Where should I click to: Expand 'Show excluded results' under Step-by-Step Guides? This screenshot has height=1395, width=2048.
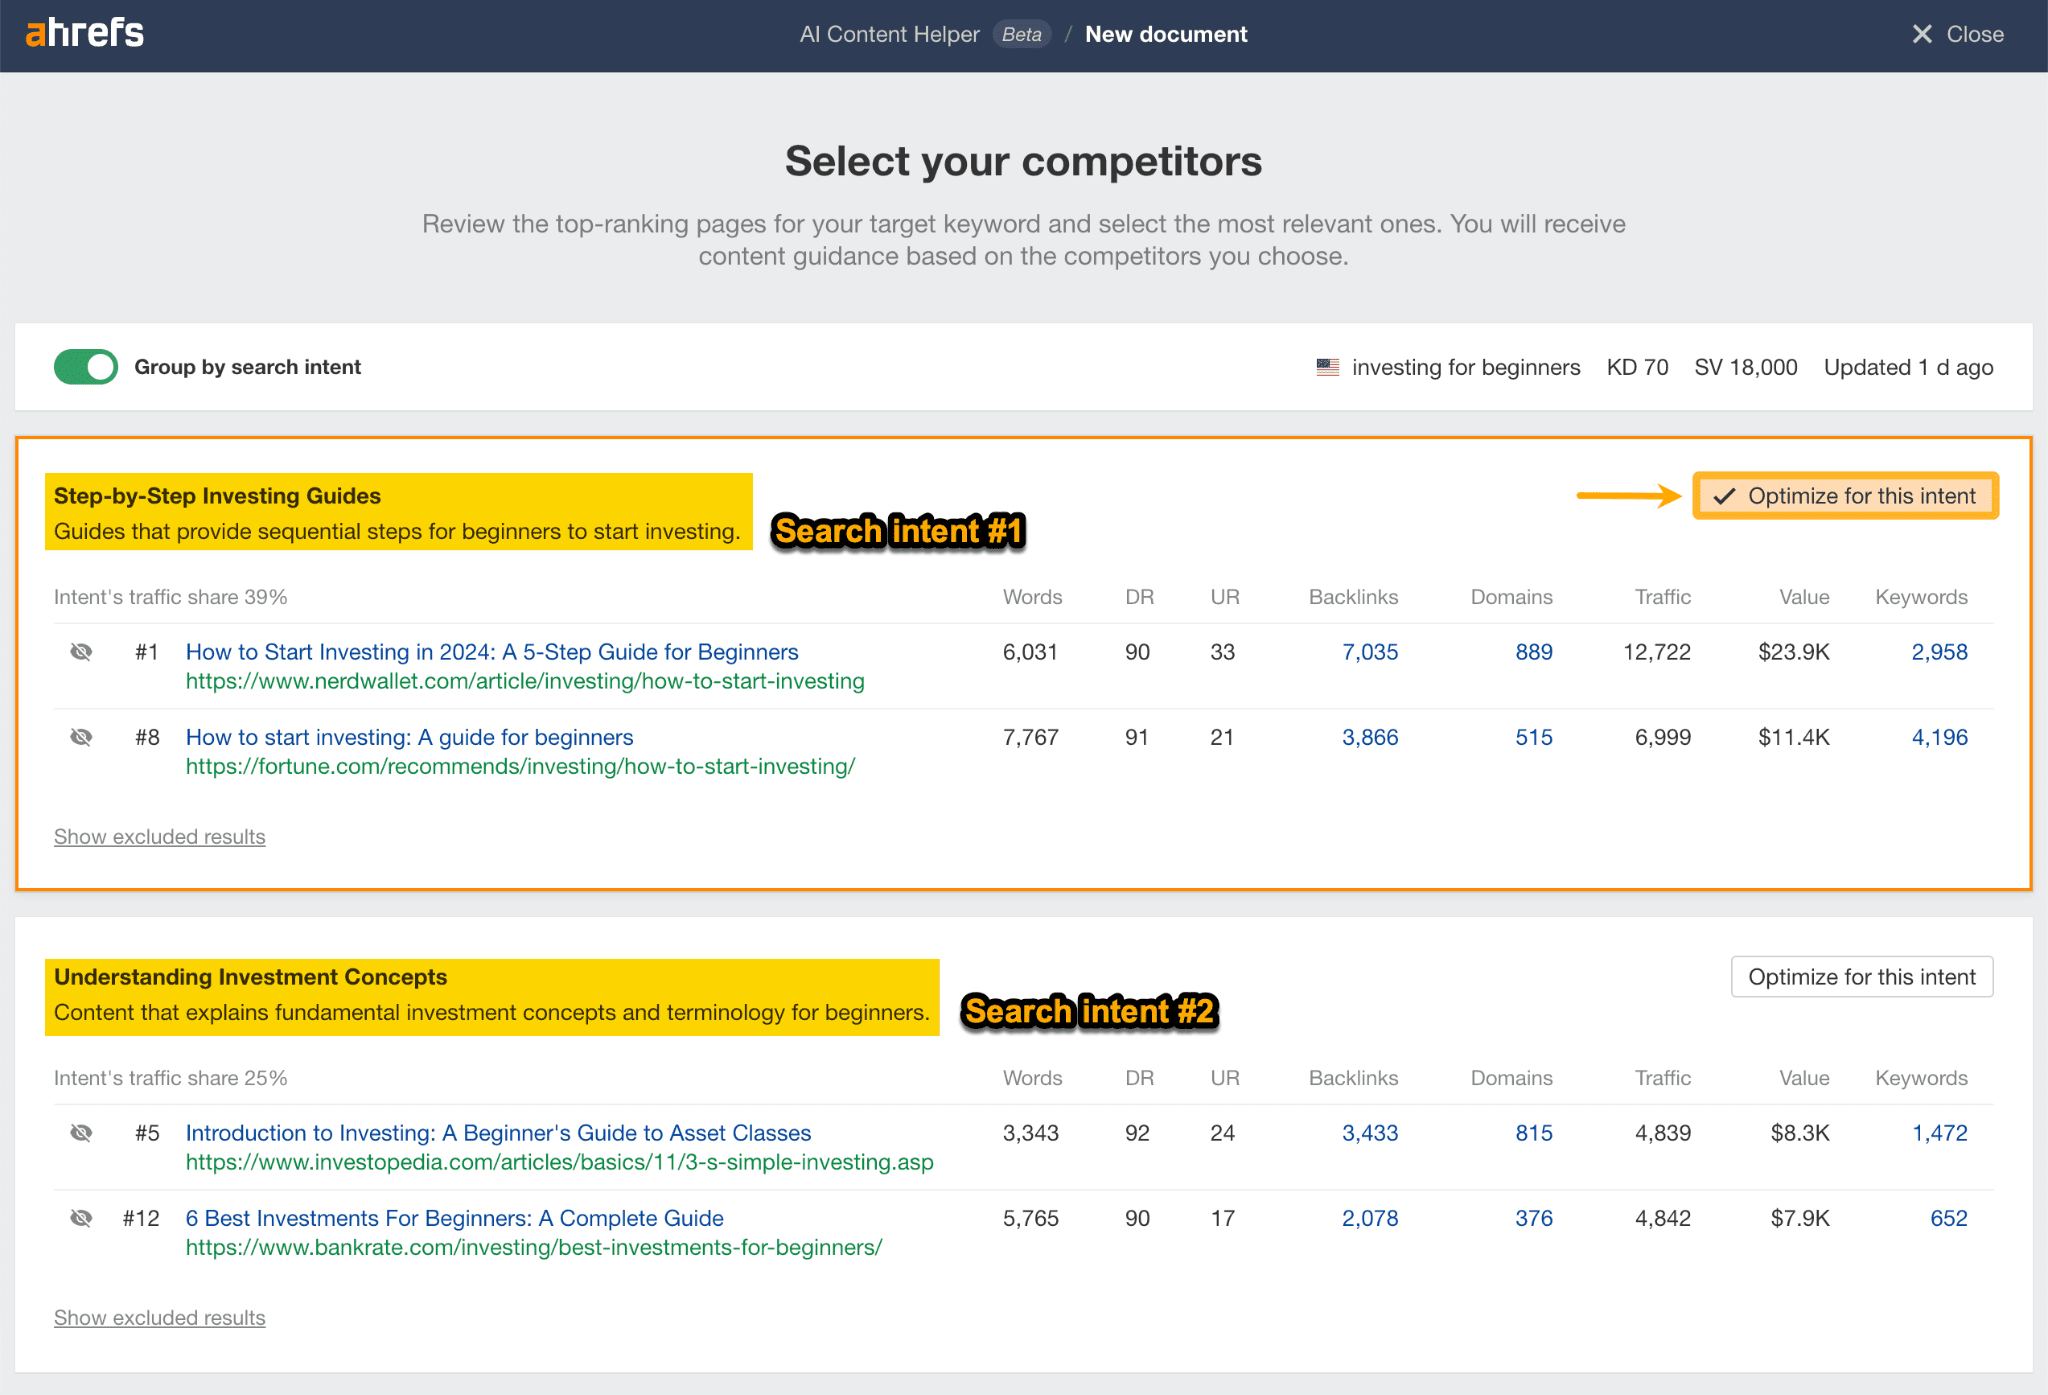pos(160,836)
